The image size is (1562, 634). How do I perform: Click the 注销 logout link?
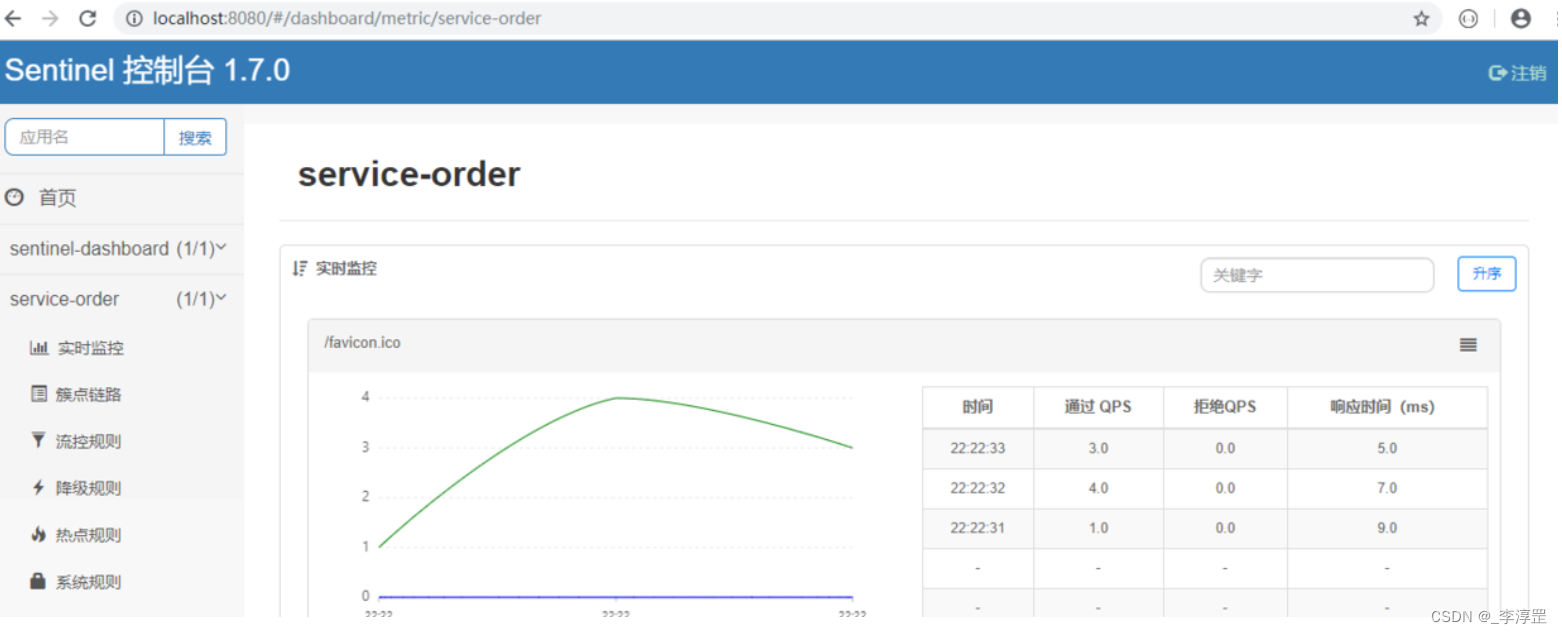[x=1518, y=73]
